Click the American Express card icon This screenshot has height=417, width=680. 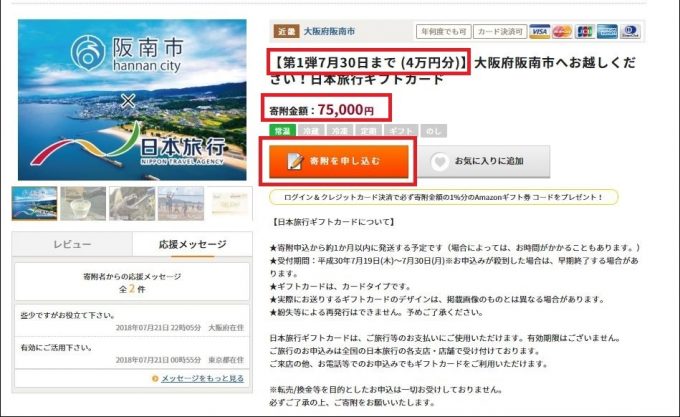[x=607, y=31]
